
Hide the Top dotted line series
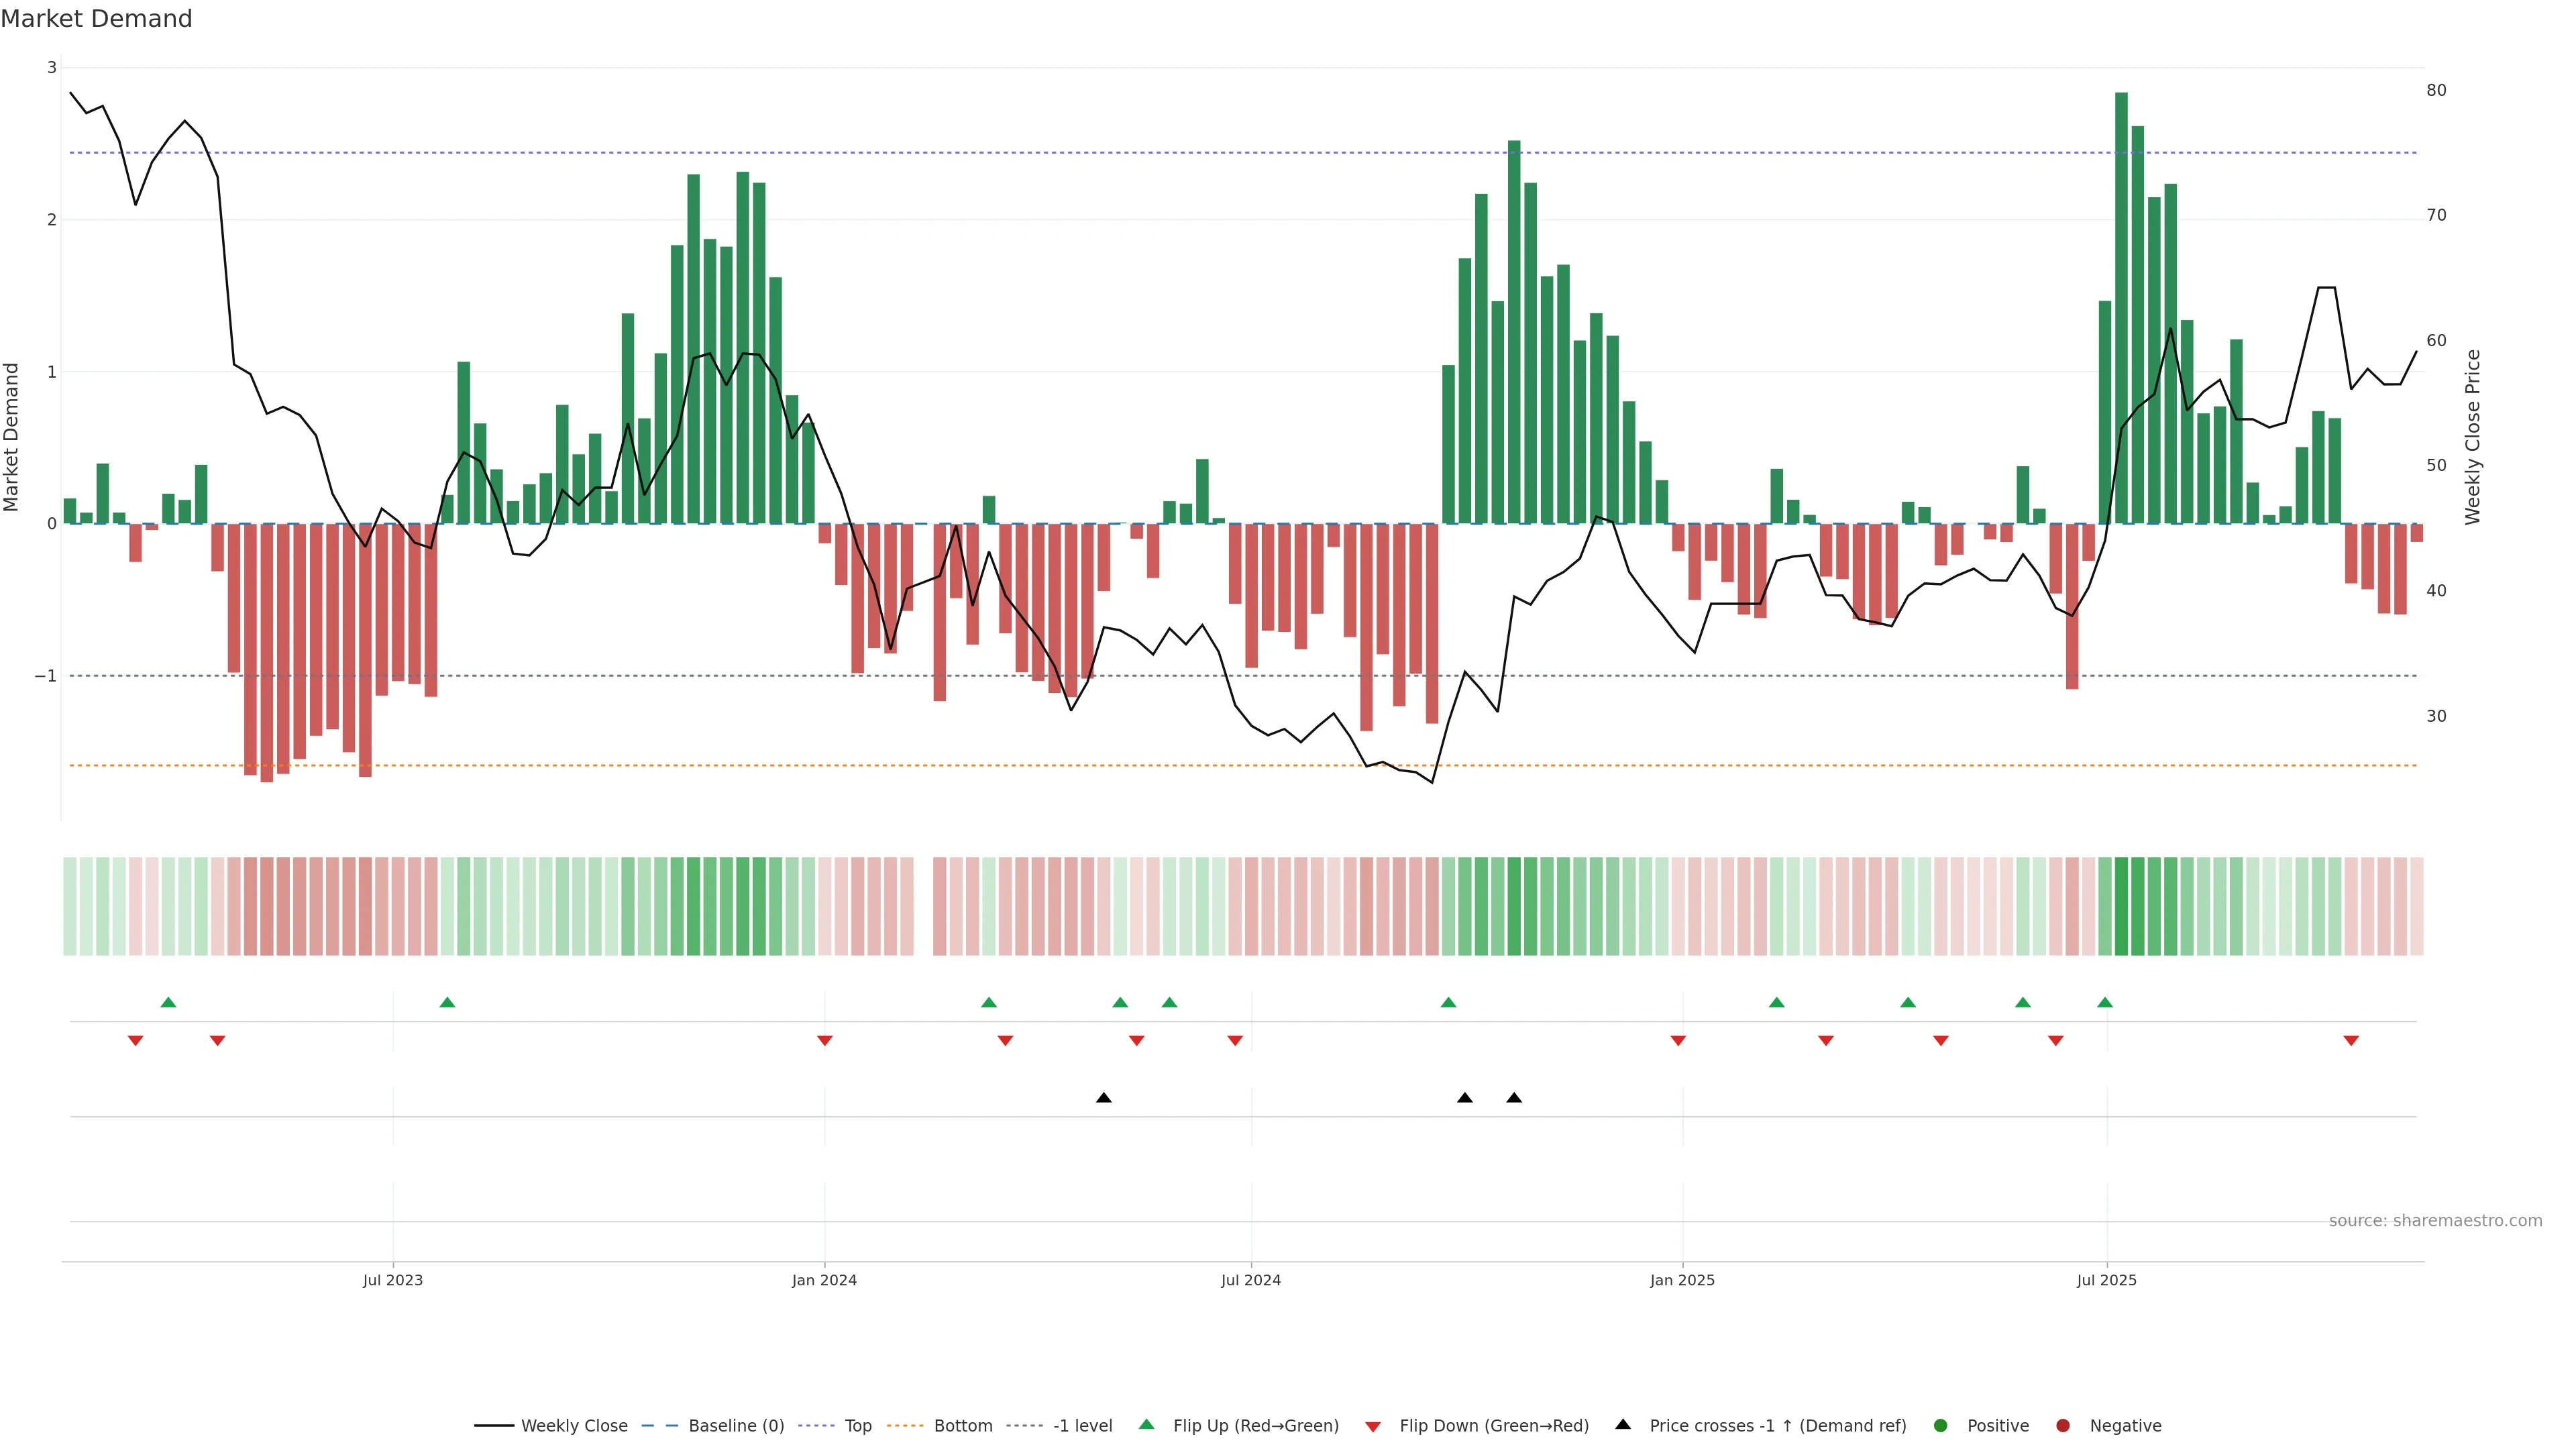pos(857,1425)
